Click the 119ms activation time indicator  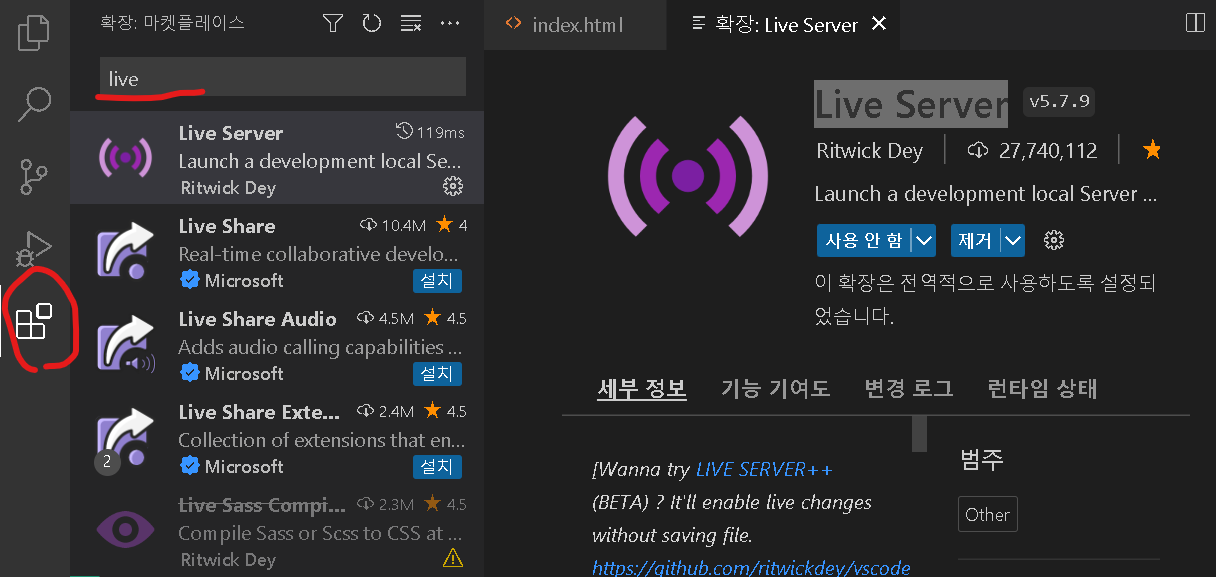click(430, 132)
